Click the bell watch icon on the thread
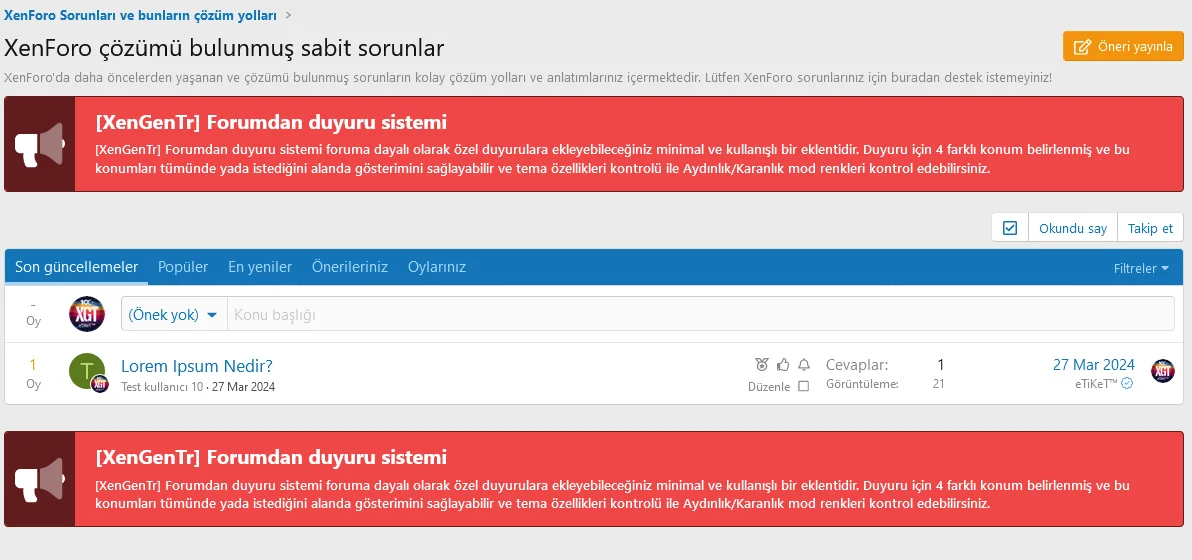The height and width of the screenshot is (560, 1192). click(804, 365)
